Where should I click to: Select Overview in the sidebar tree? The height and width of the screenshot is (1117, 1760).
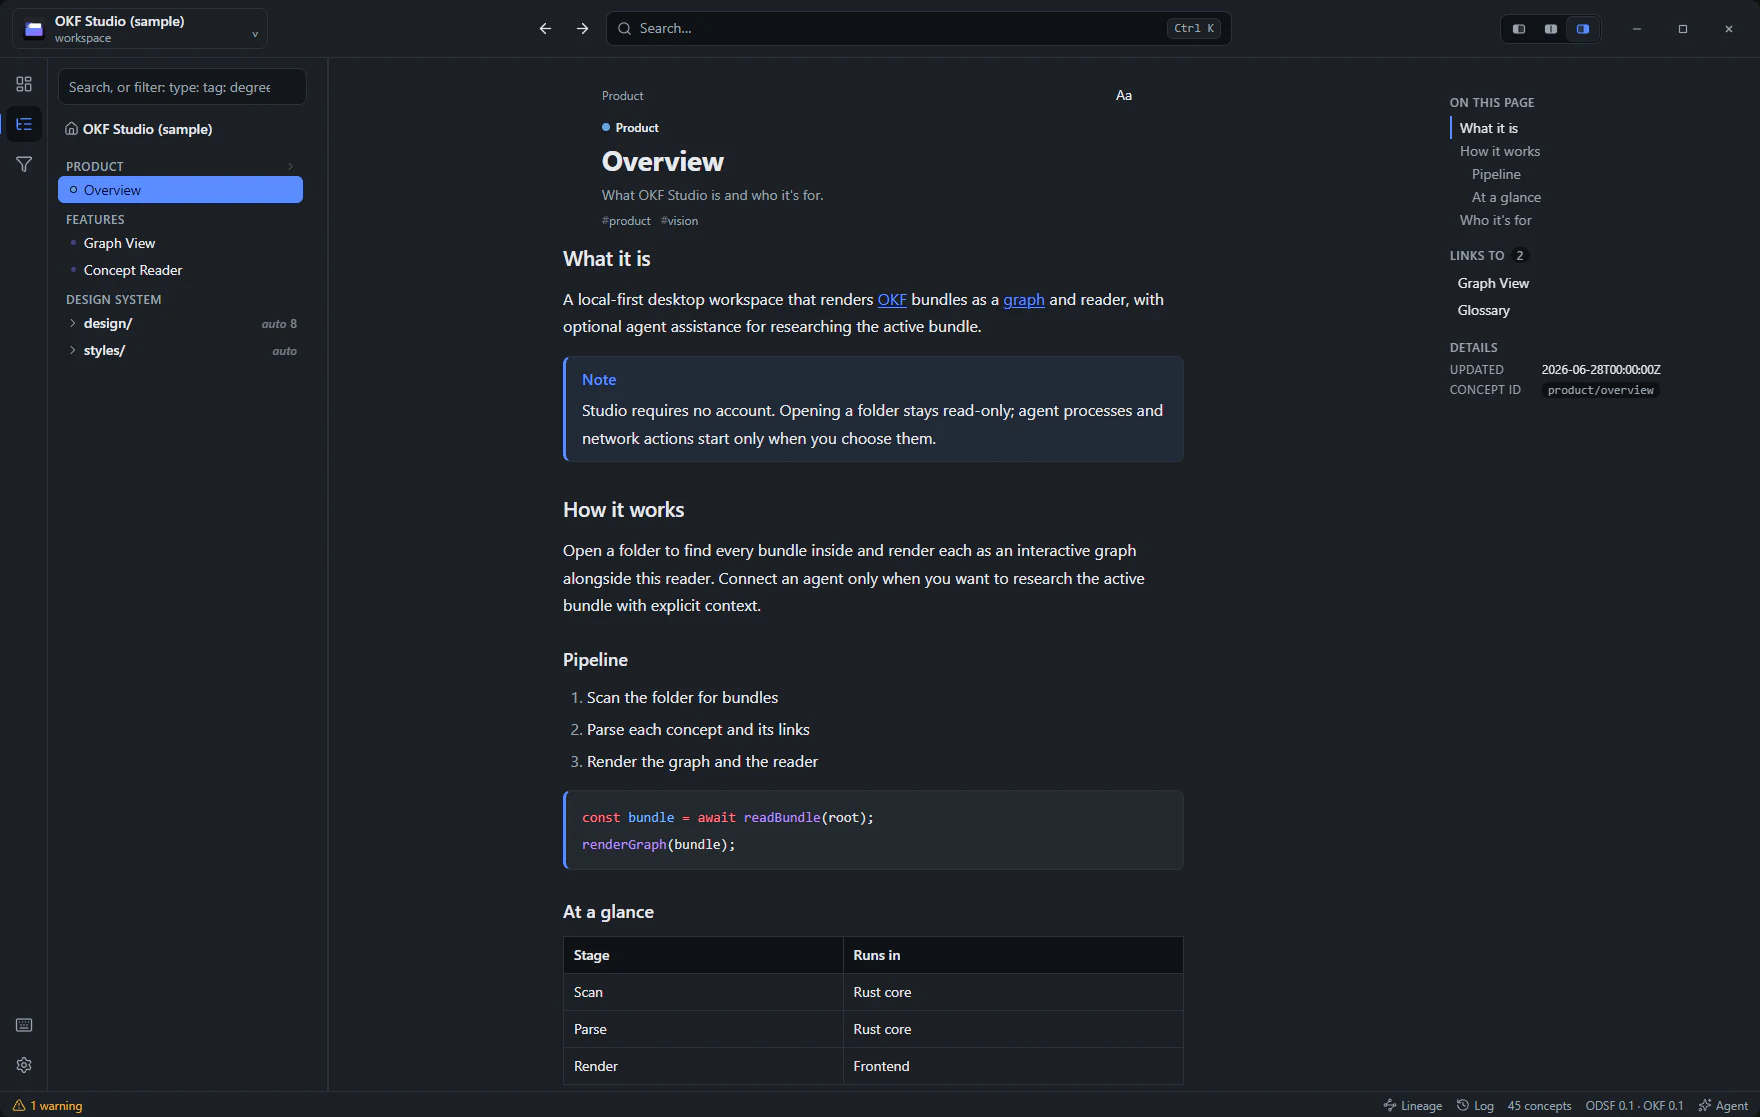click(180, 190)
